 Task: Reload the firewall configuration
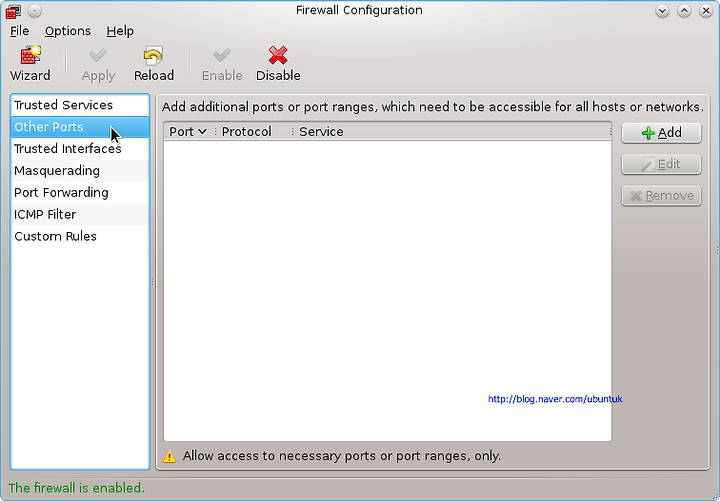[154, 64]
